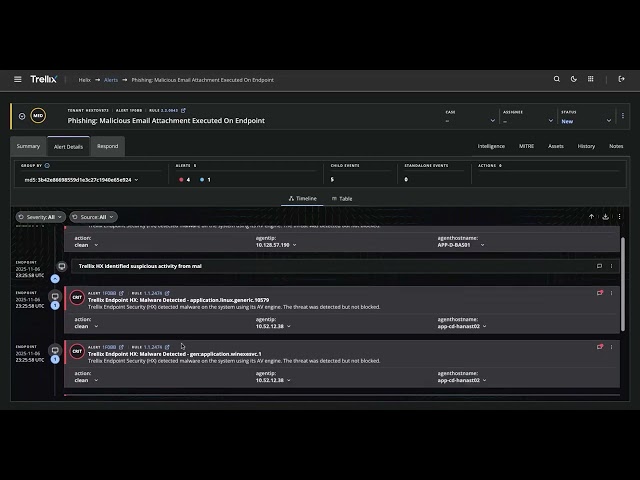This screenshot has height=480, width=640.
Task: Toggle dark mode with the moon icon
Action: click(x=574, y=79)
